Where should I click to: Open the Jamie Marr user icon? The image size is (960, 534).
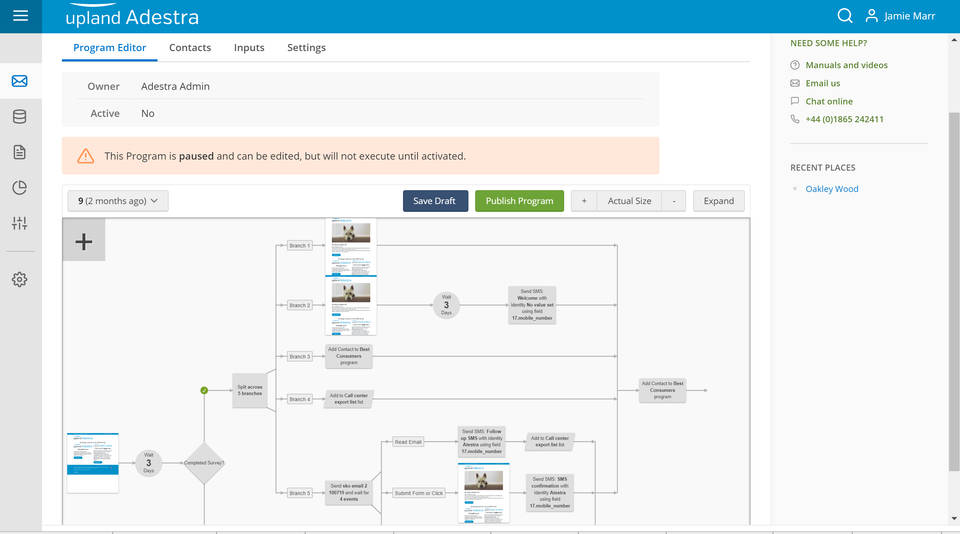click(871, 16)
